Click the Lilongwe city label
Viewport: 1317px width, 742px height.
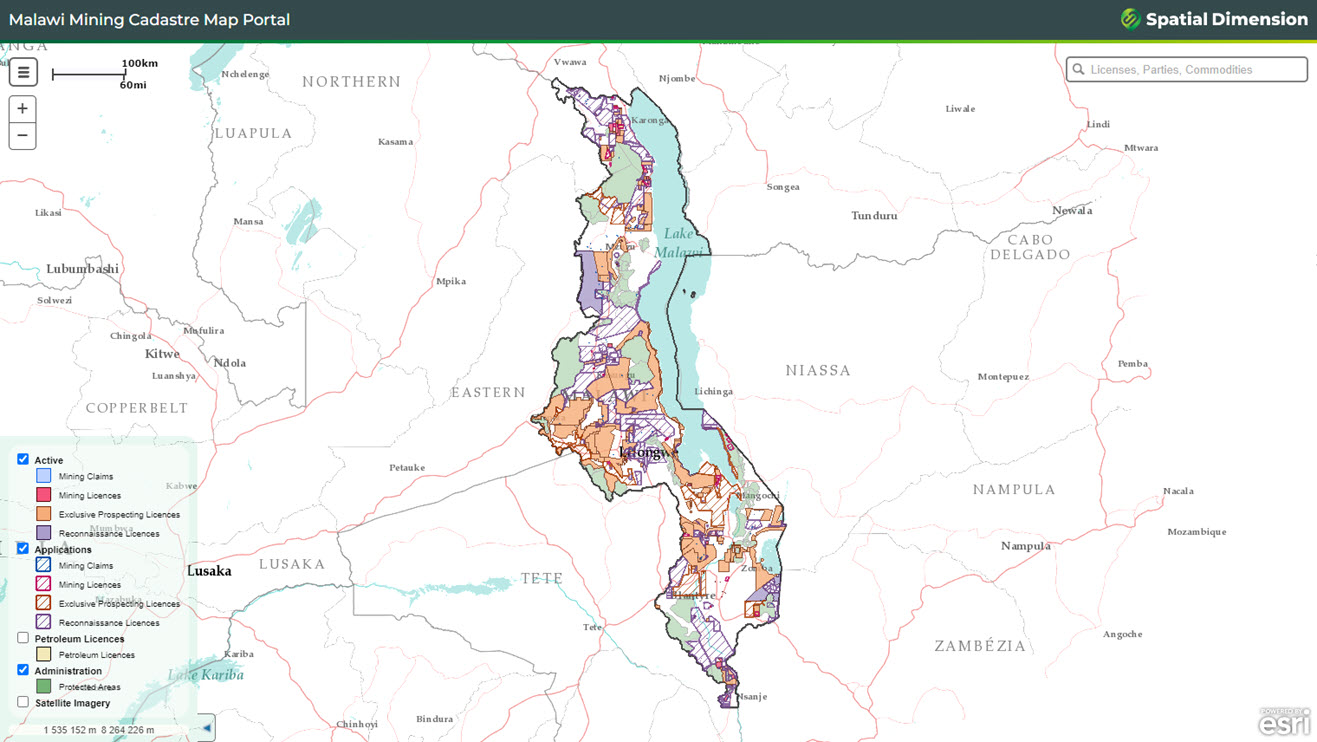click(648, 452)
